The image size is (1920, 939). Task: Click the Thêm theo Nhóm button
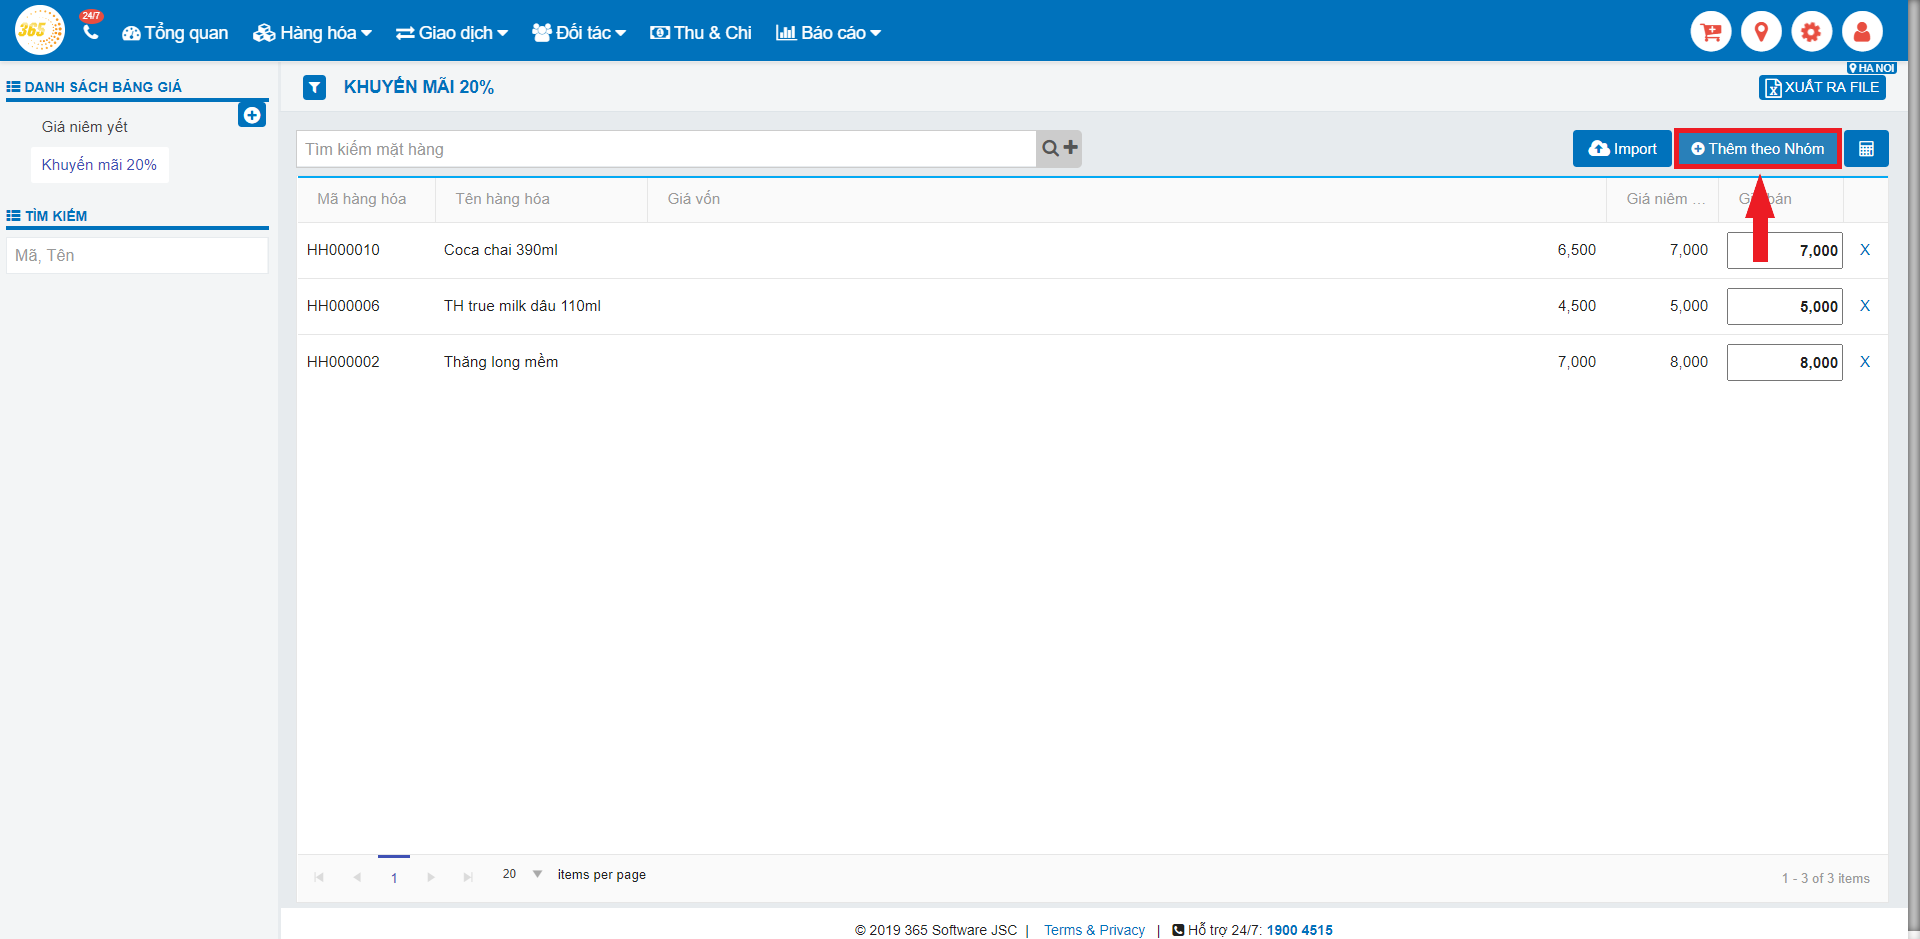pos(1758,149)
